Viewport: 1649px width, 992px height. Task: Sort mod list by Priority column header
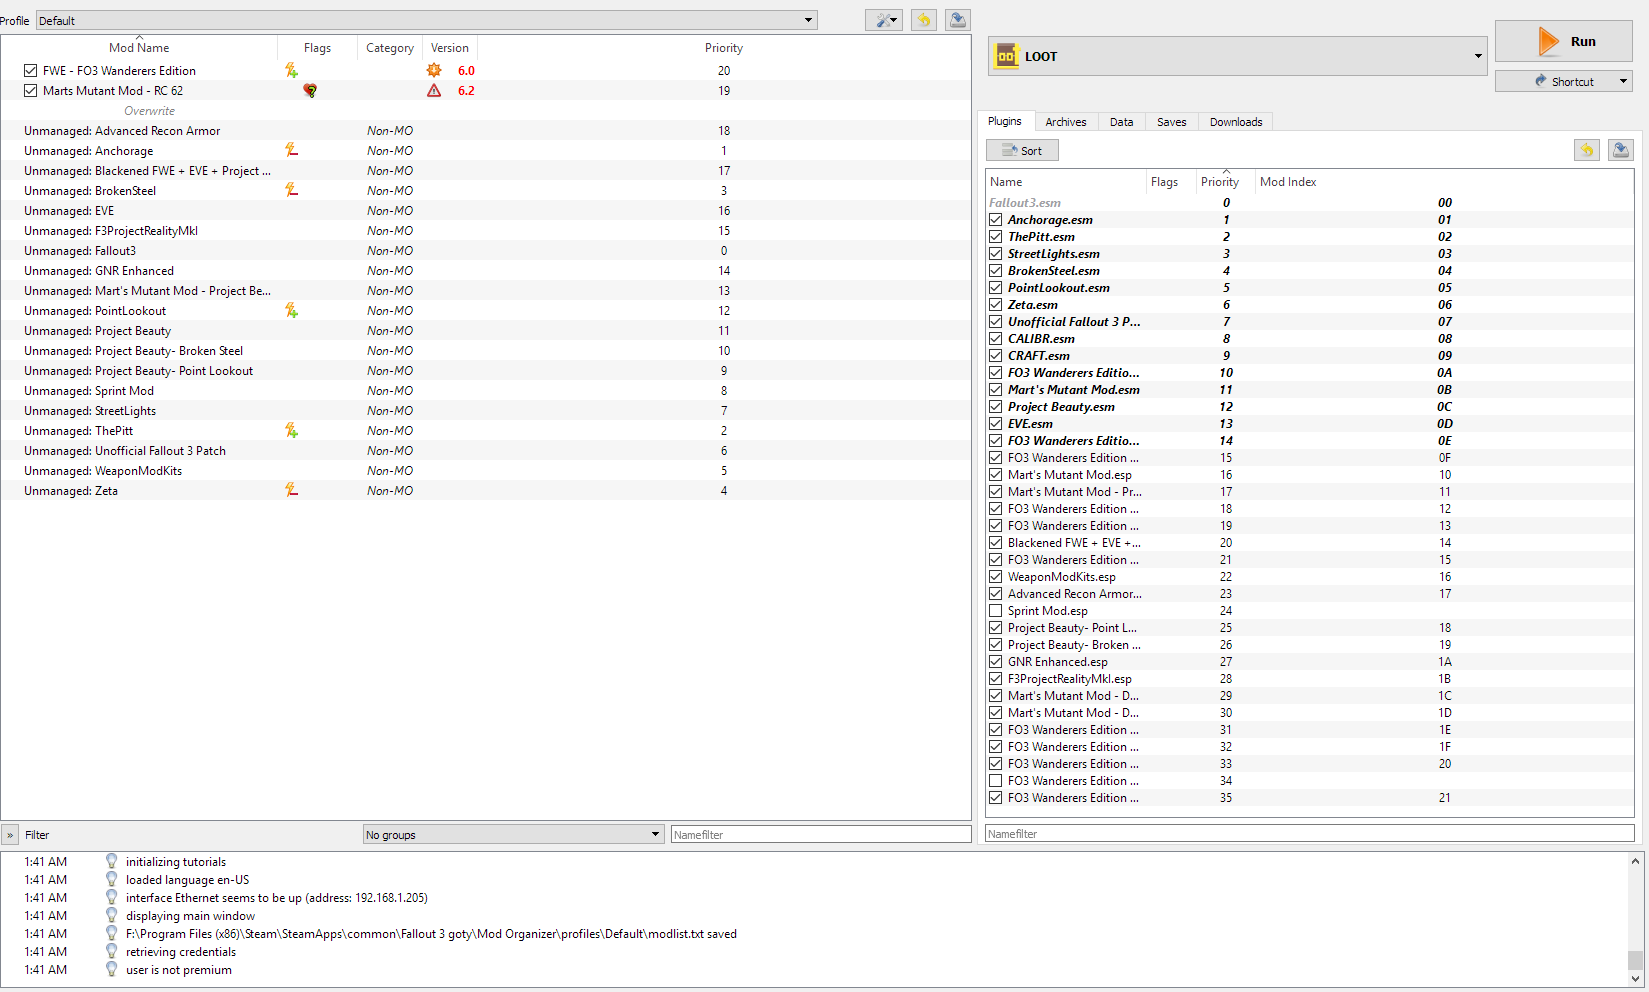click(724, 47)
